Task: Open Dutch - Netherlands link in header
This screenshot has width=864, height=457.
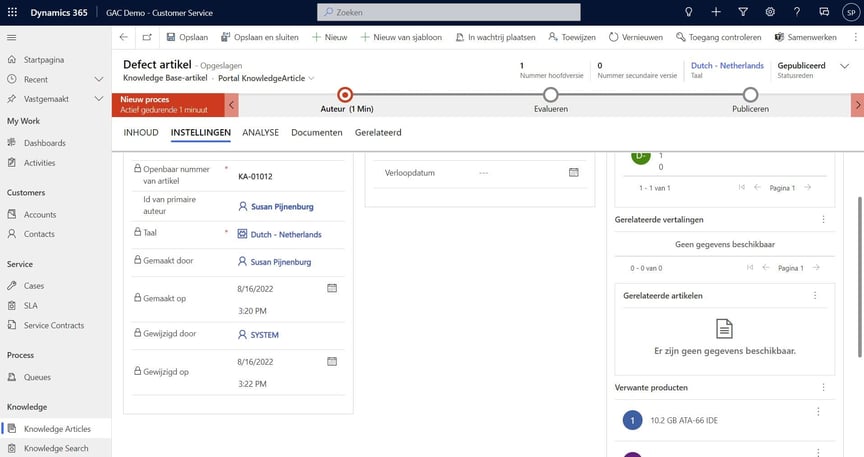Action: click(727, 65)
